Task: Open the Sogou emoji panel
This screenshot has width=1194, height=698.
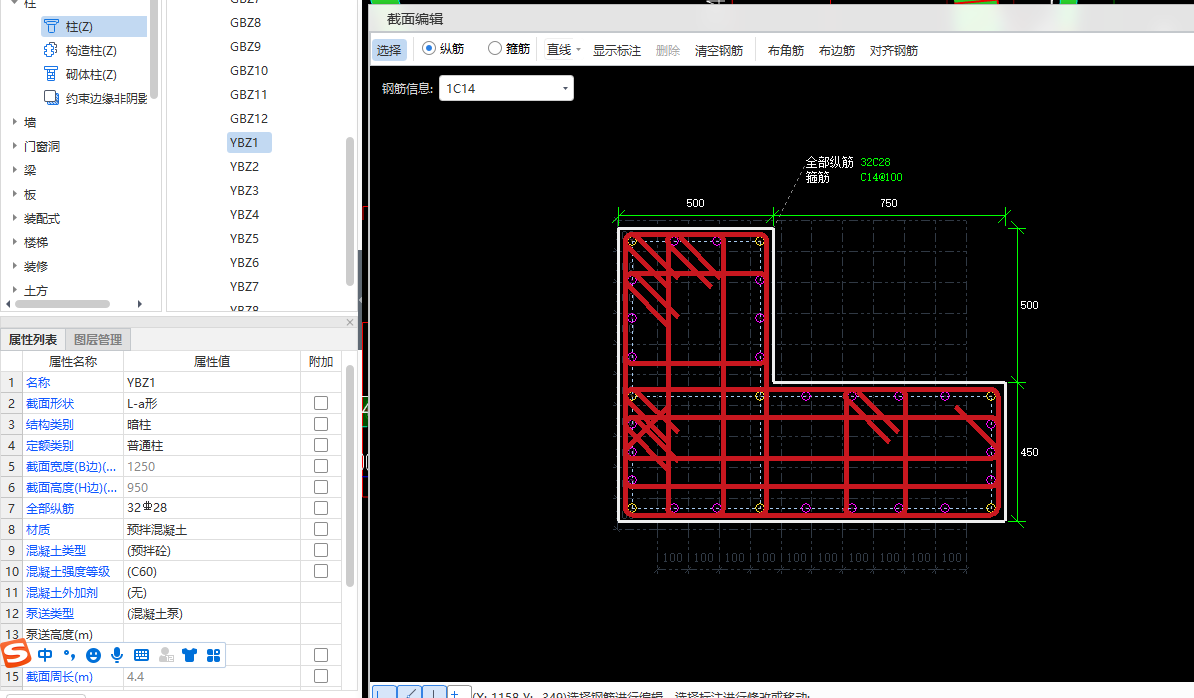Action: 93,655
